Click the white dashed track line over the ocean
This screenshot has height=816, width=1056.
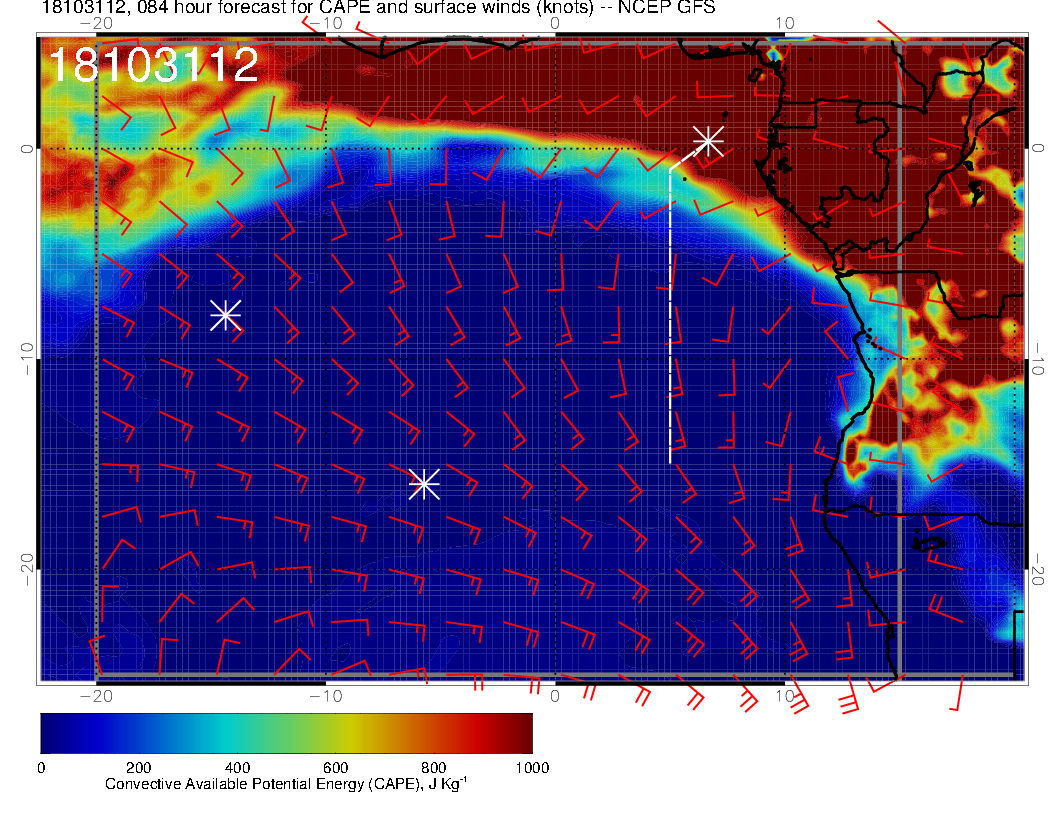670,316
